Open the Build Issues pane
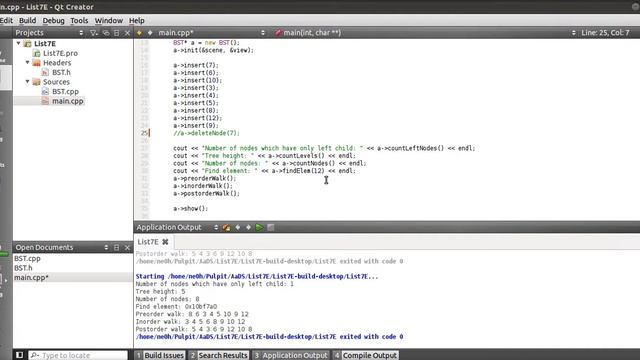640x360 pixels. click(x=160, y=355)
